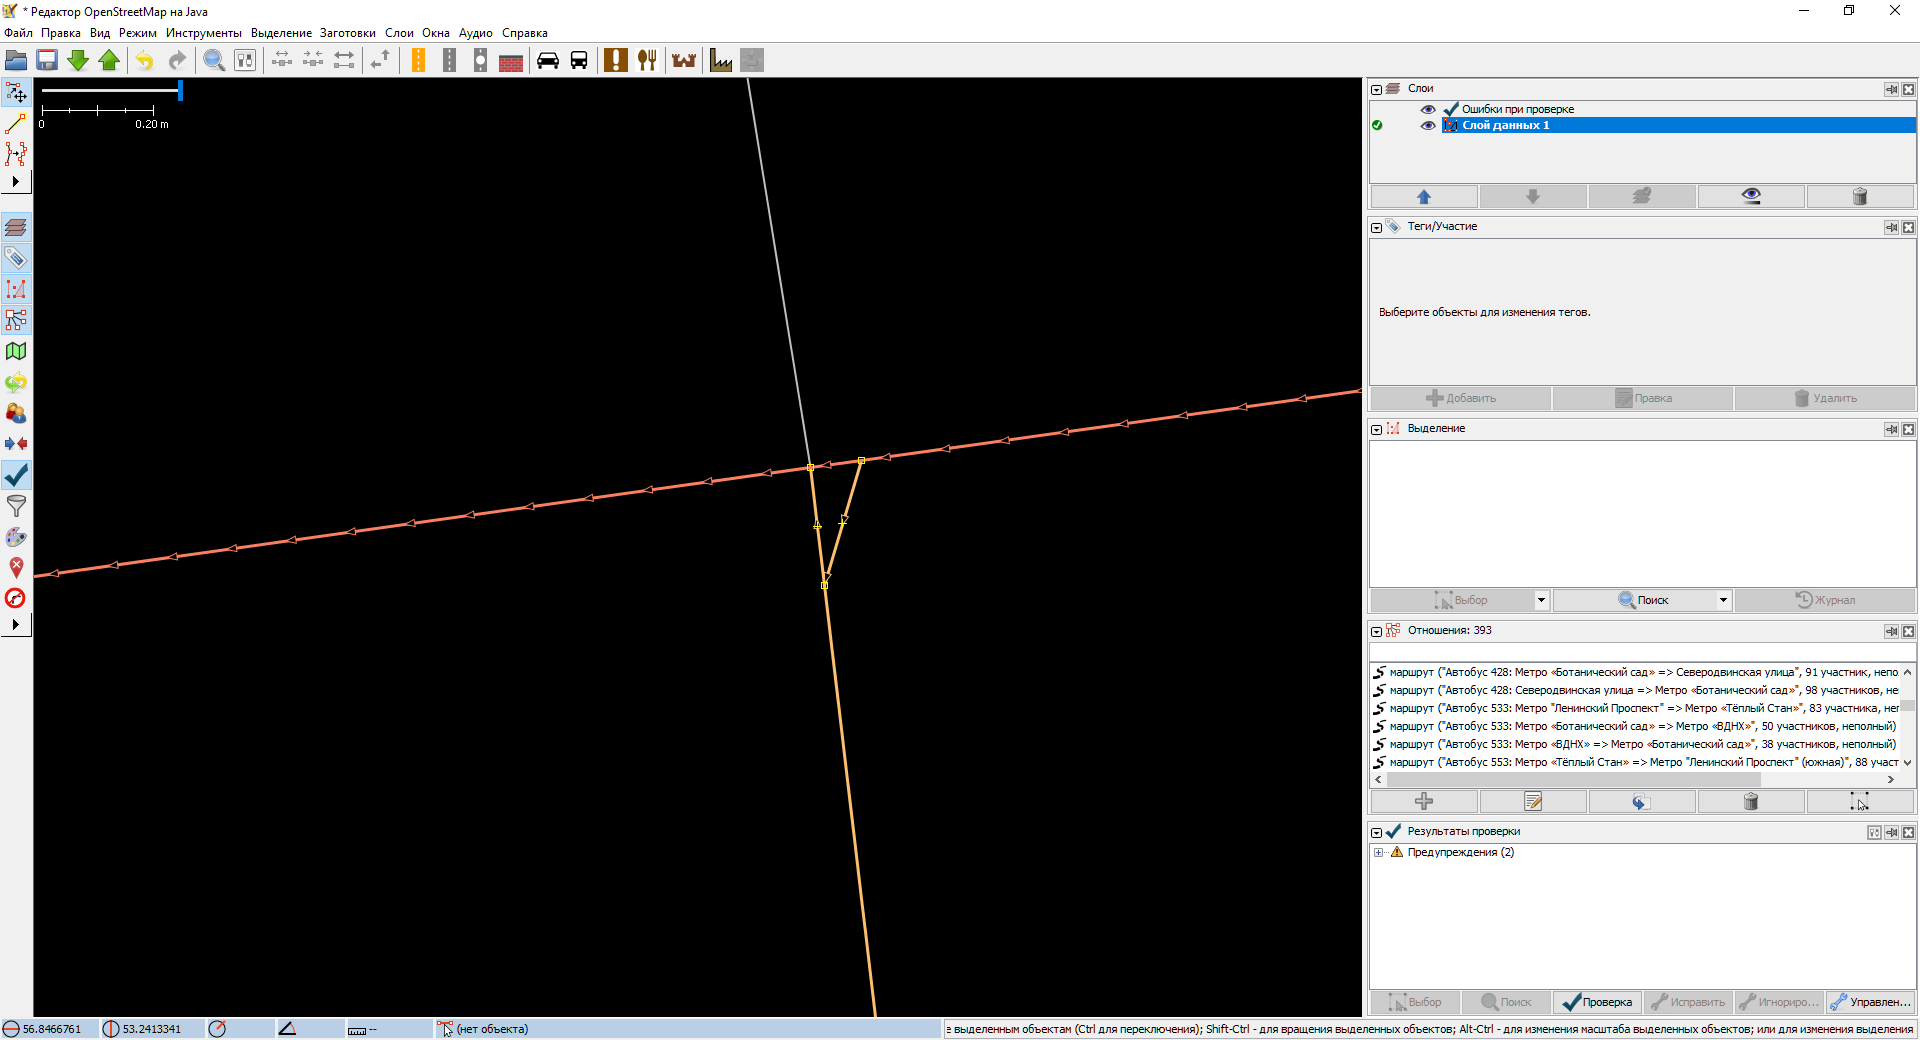Toggle the layer visibility opacity button
The image size is (1920, 1040).
coord(1751,197)
